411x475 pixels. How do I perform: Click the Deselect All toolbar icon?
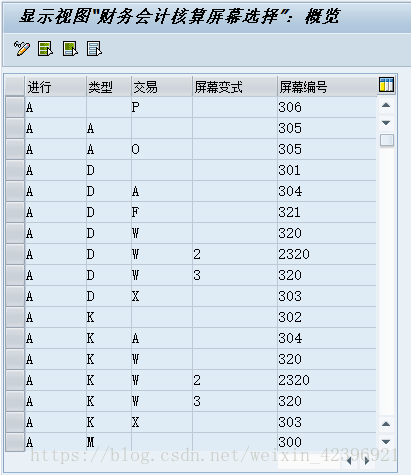pos(94,49)
